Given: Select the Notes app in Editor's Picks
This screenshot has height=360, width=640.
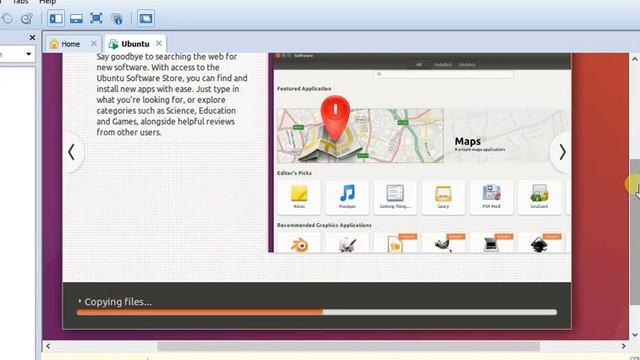Looking at the screenshot, I should (x=299, y=197).
